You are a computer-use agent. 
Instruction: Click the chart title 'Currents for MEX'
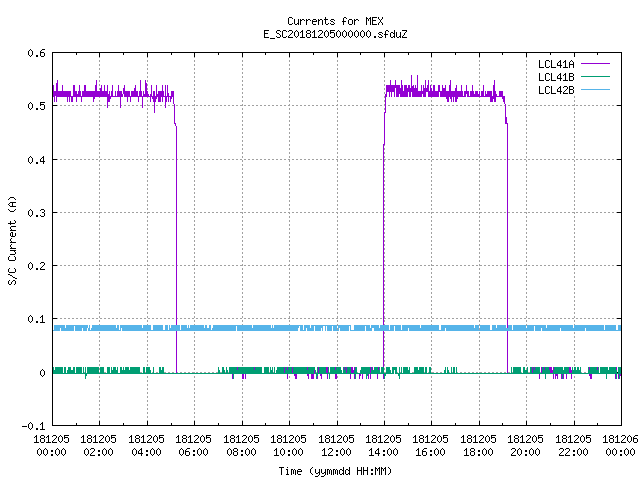point(335,21)
